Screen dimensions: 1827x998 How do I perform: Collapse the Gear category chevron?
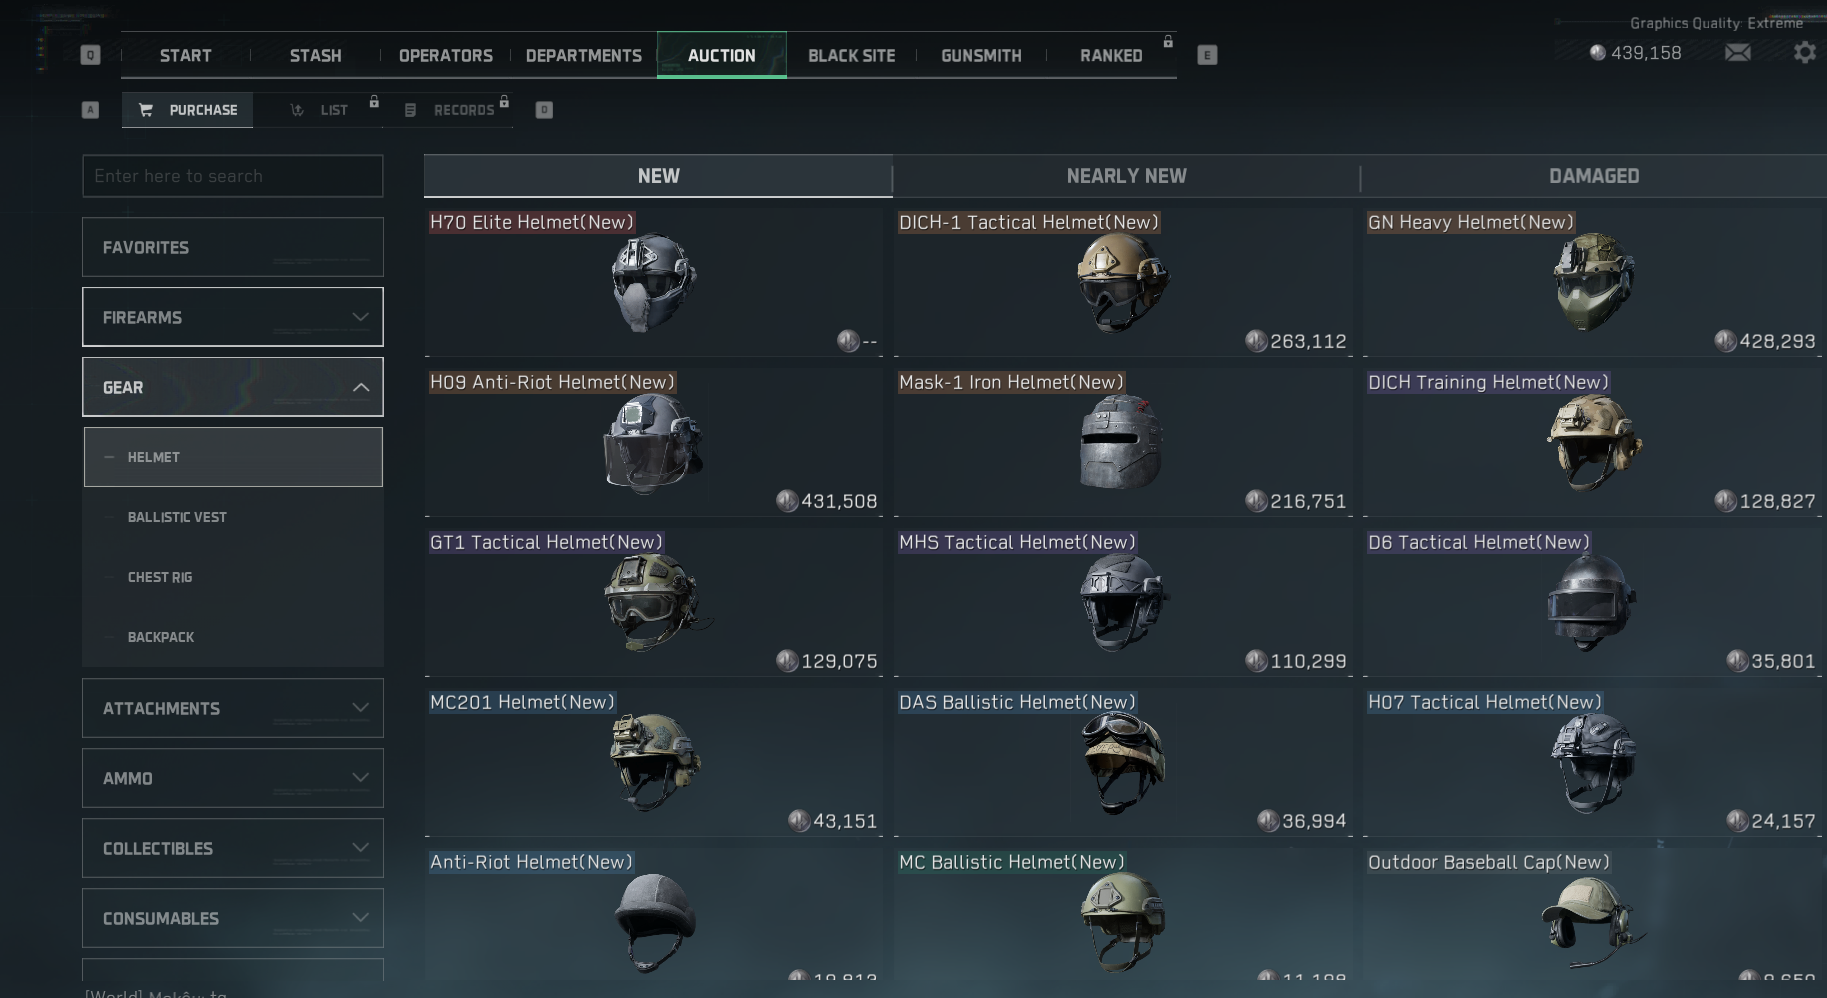click(x=360, y=387)
